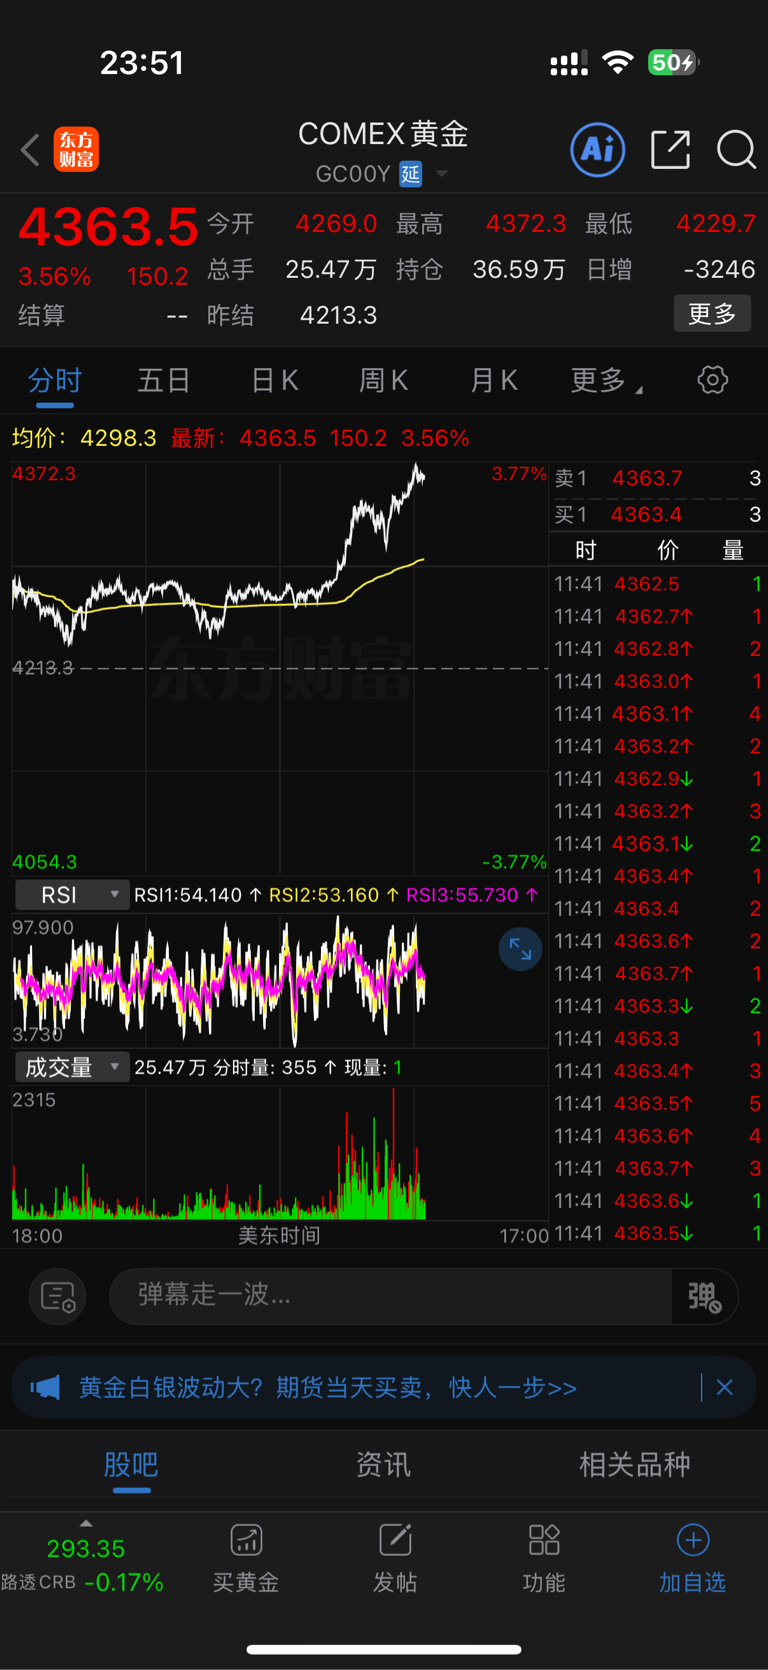
Task: Tap 加自选 plus icon
Action: (x=693, y=1540)
